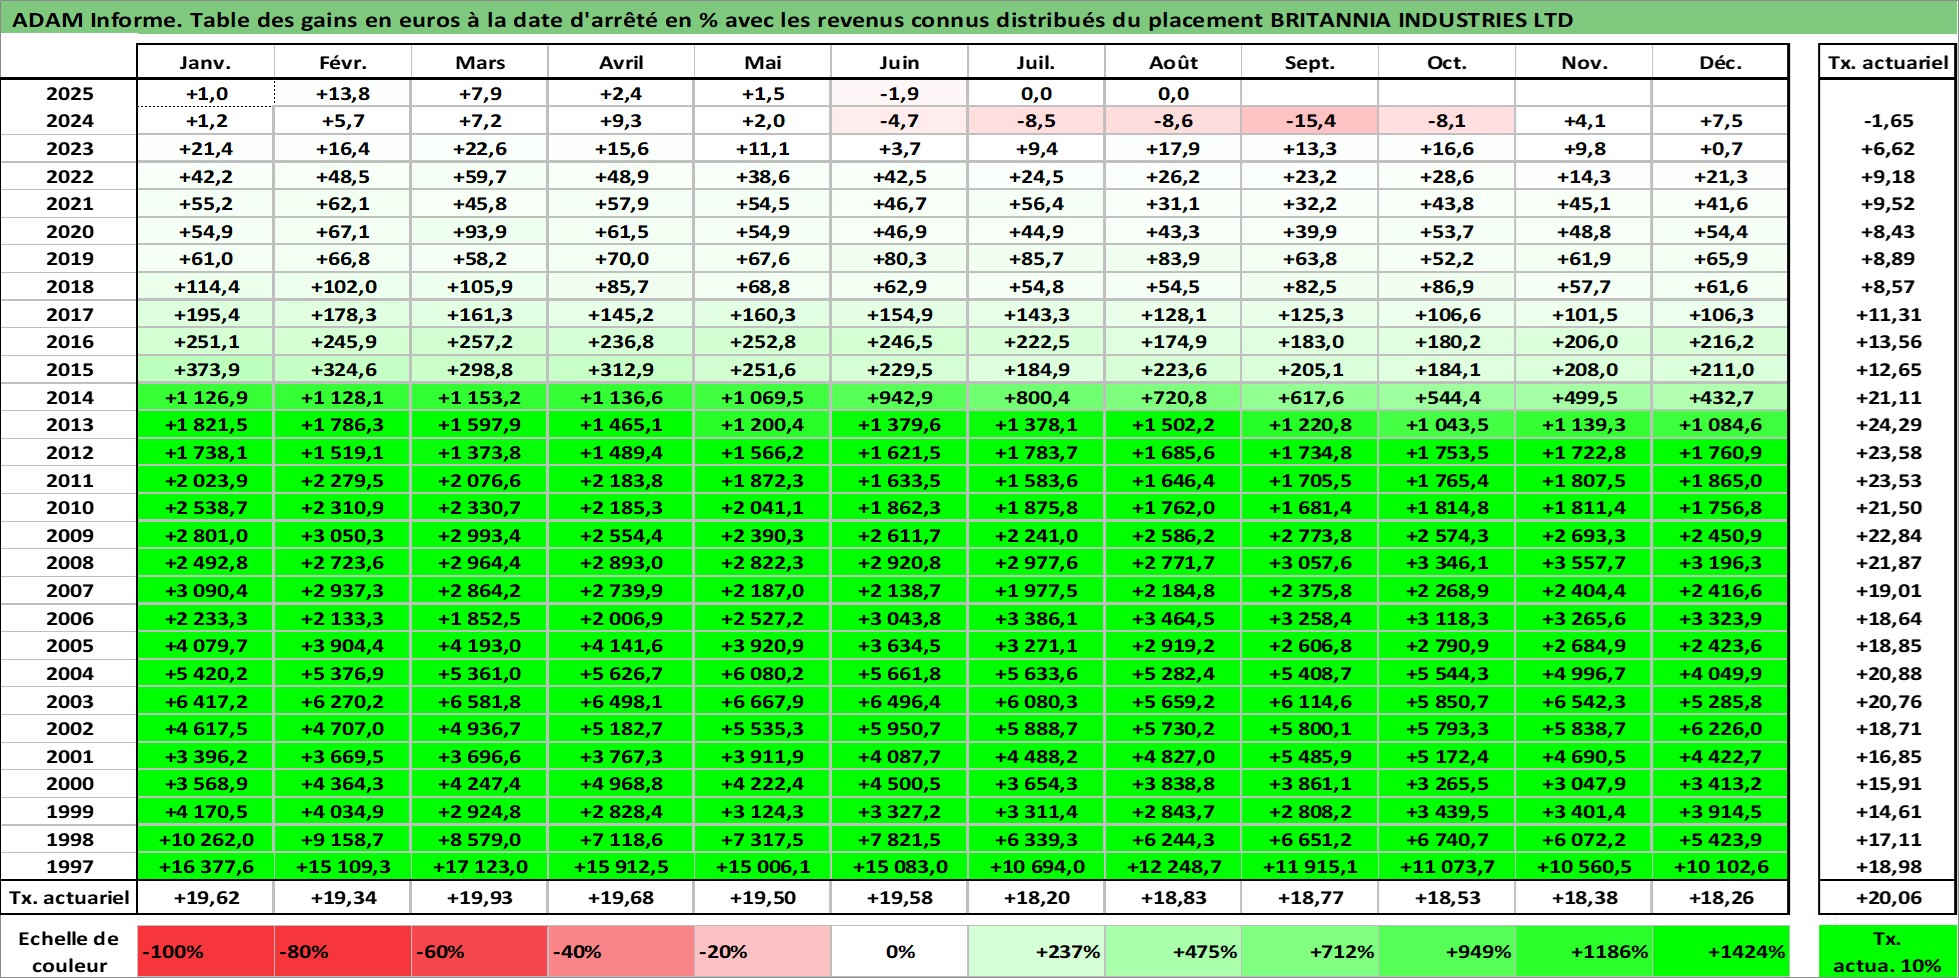1959x978 pixels.
Task: Select cell +5 485,9 for Sept. 2001
Action: coord(1310,757)
